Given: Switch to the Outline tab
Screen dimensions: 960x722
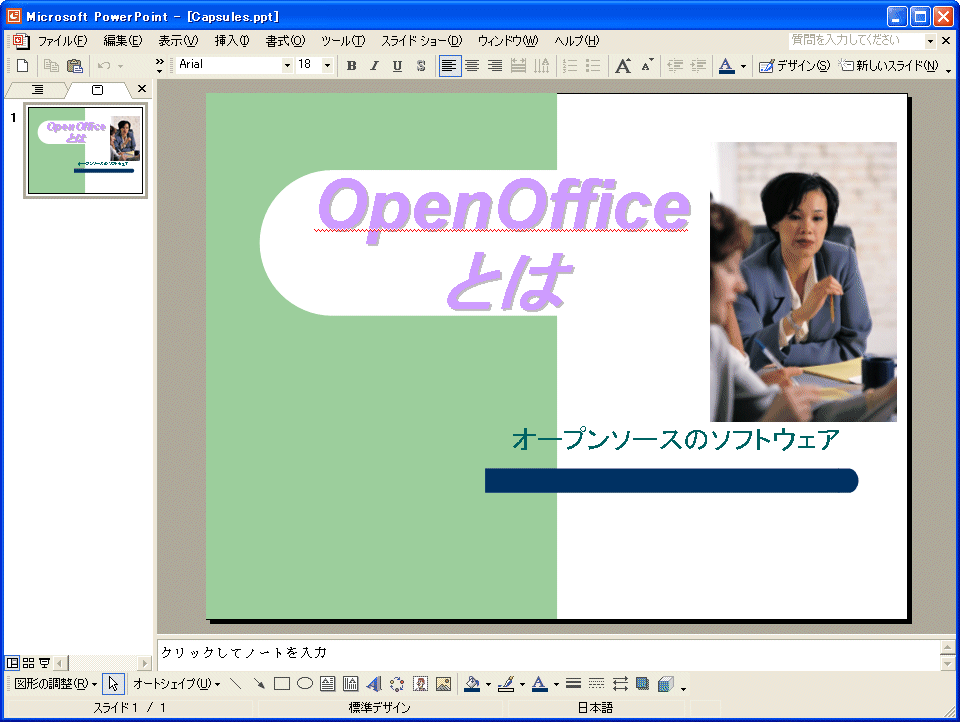Looking at the screenshot, I should (x=37, y=89).
